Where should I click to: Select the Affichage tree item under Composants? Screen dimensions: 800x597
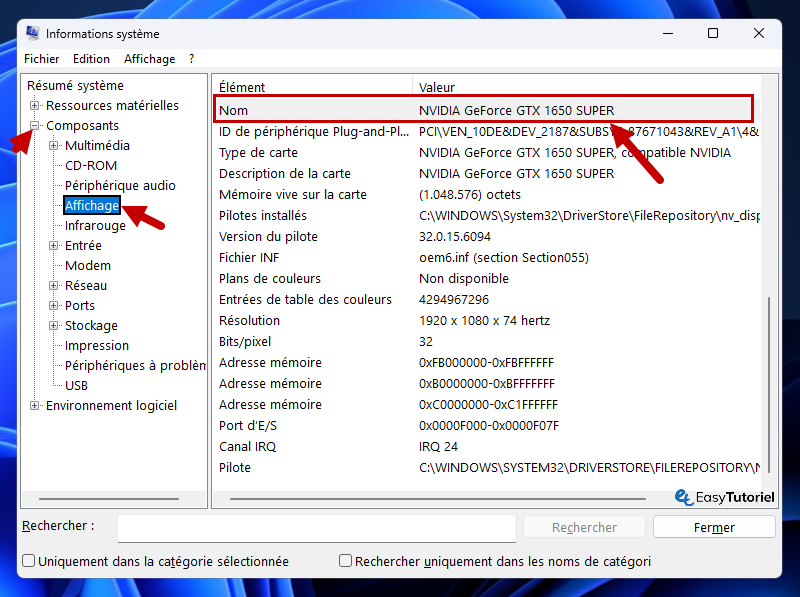click(92, 205)
